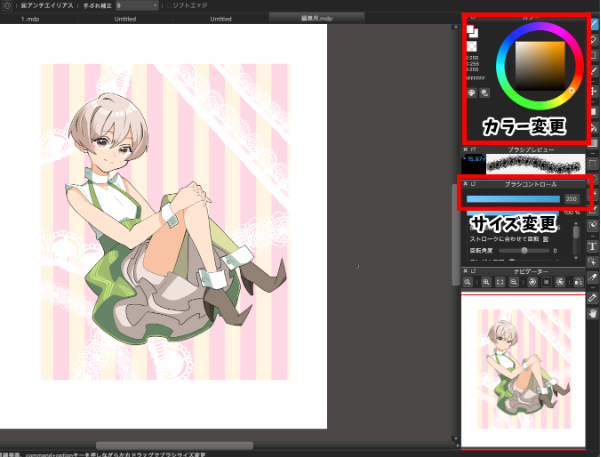Click the second icon beside the palette button
Image resolution: width=601 pixels, height=457 pixels.
[x=484, y=93]
